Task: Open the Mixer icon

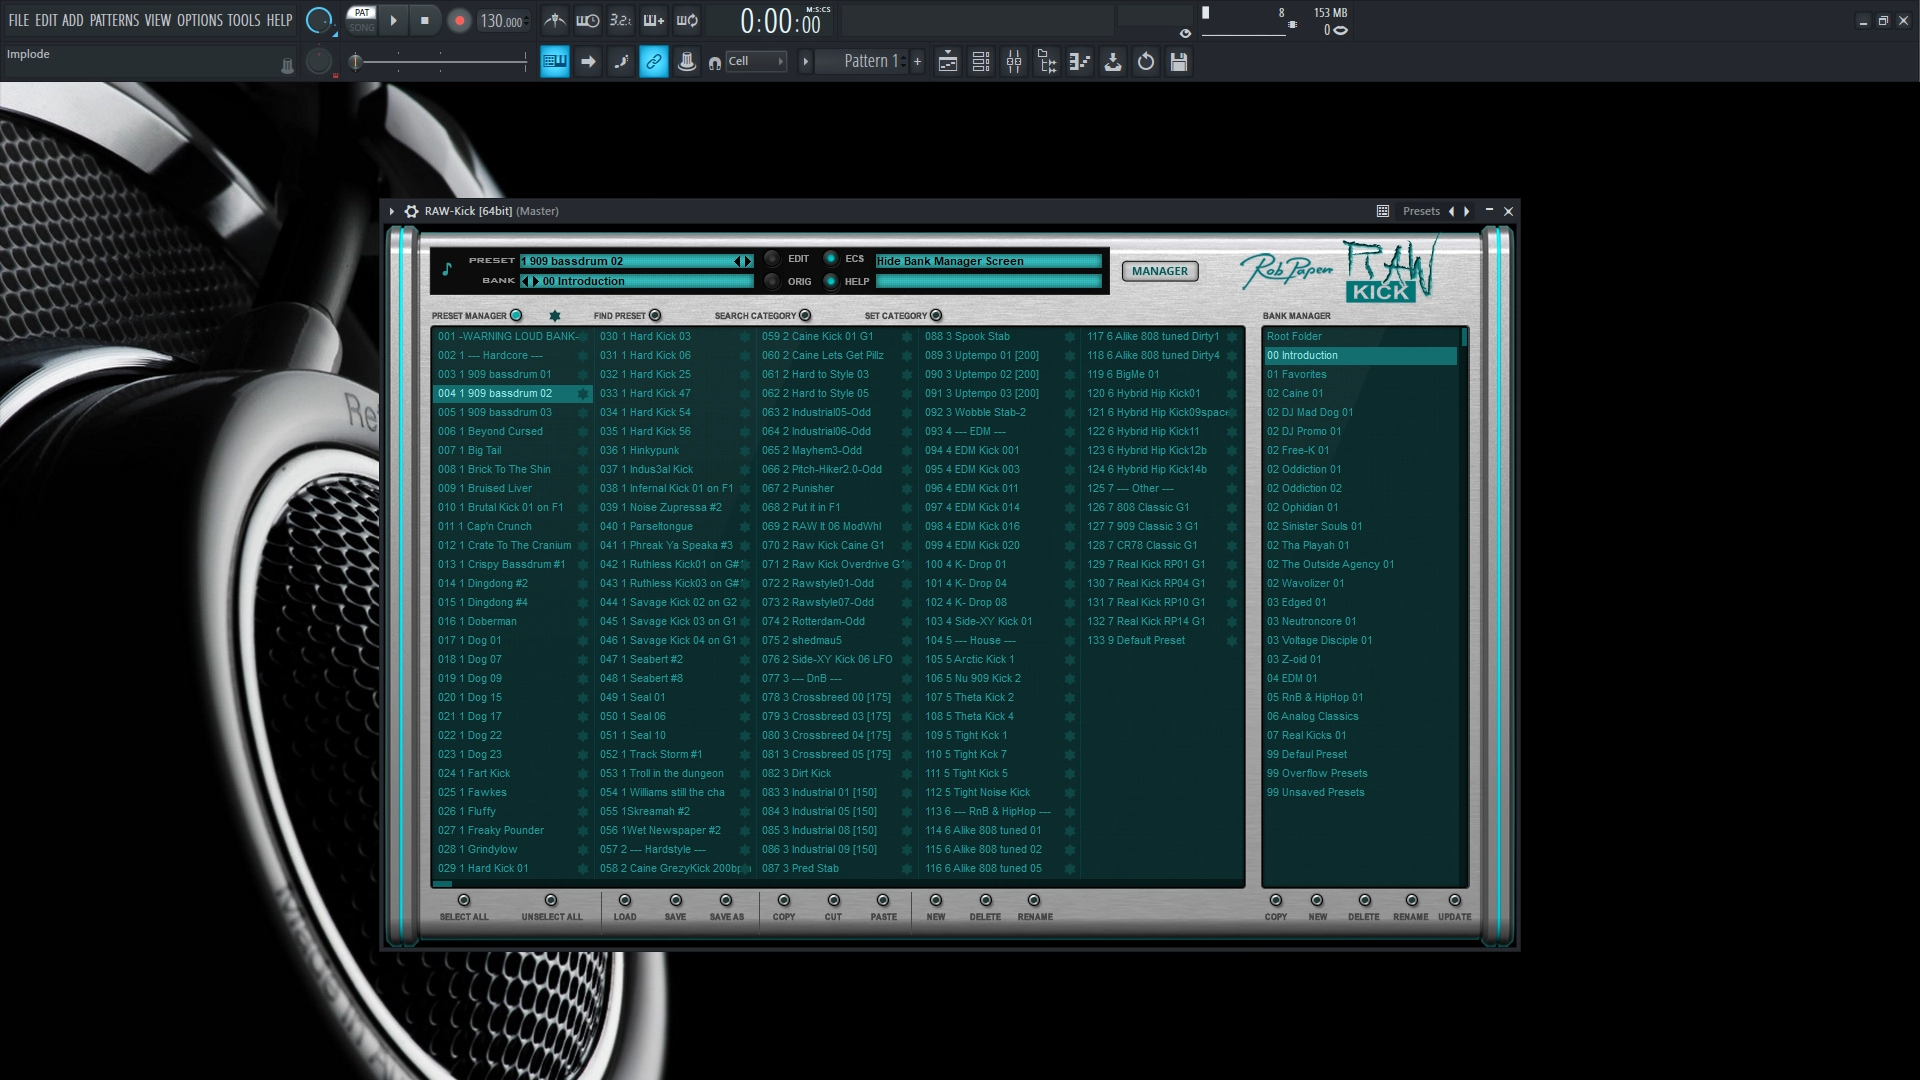Action: tap(1014, 62)
